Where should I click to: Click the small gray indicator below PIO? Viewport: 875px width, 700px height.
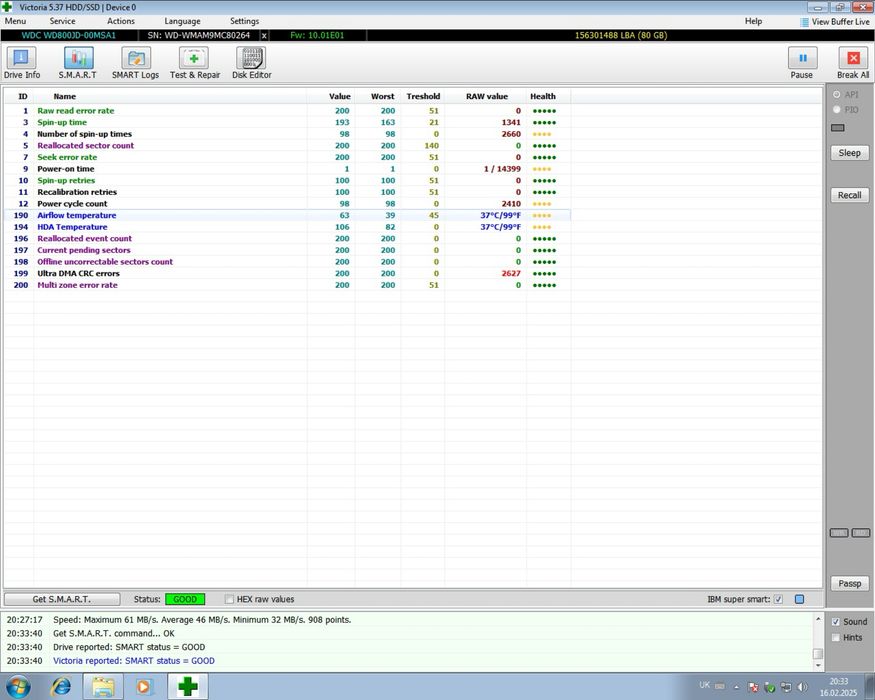(x=838, y=128)
